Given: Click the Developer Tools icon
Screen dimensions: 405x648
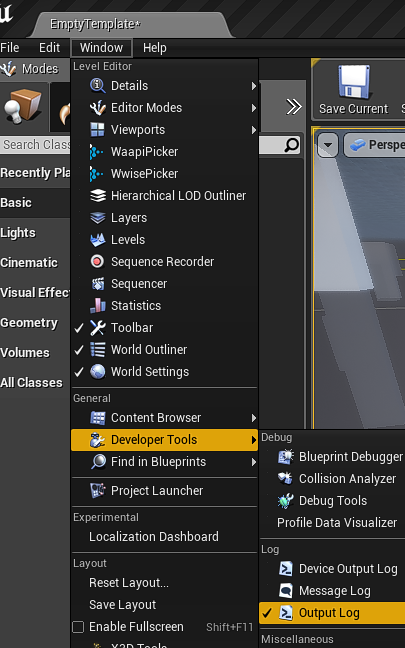Looking at the screenshot, I should click(98, 440).
